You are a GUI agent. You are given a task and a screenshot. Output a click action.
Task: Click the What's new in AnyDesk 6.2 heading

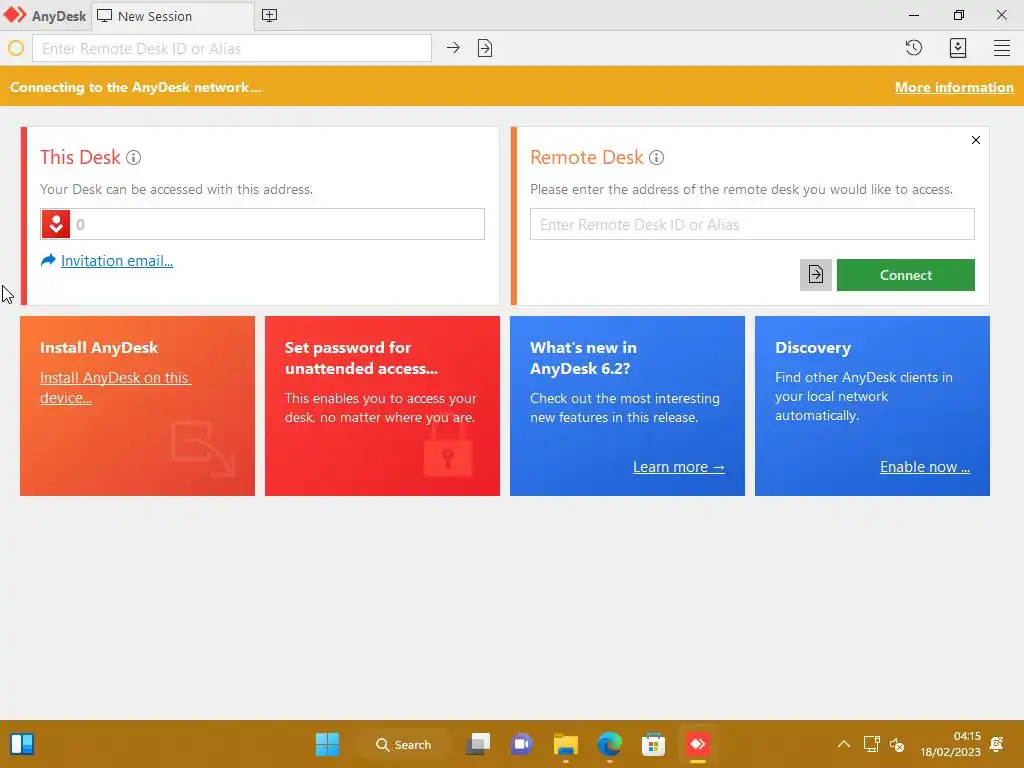583,358
